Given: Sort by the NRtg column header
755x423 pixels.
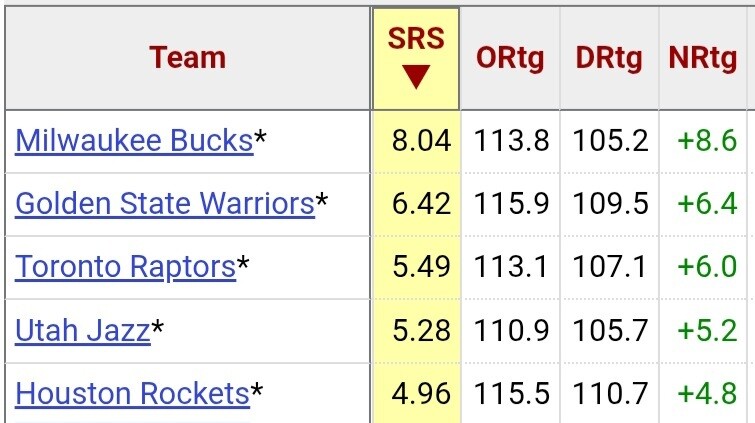Looking at the screenshot, I should point(702,58).
